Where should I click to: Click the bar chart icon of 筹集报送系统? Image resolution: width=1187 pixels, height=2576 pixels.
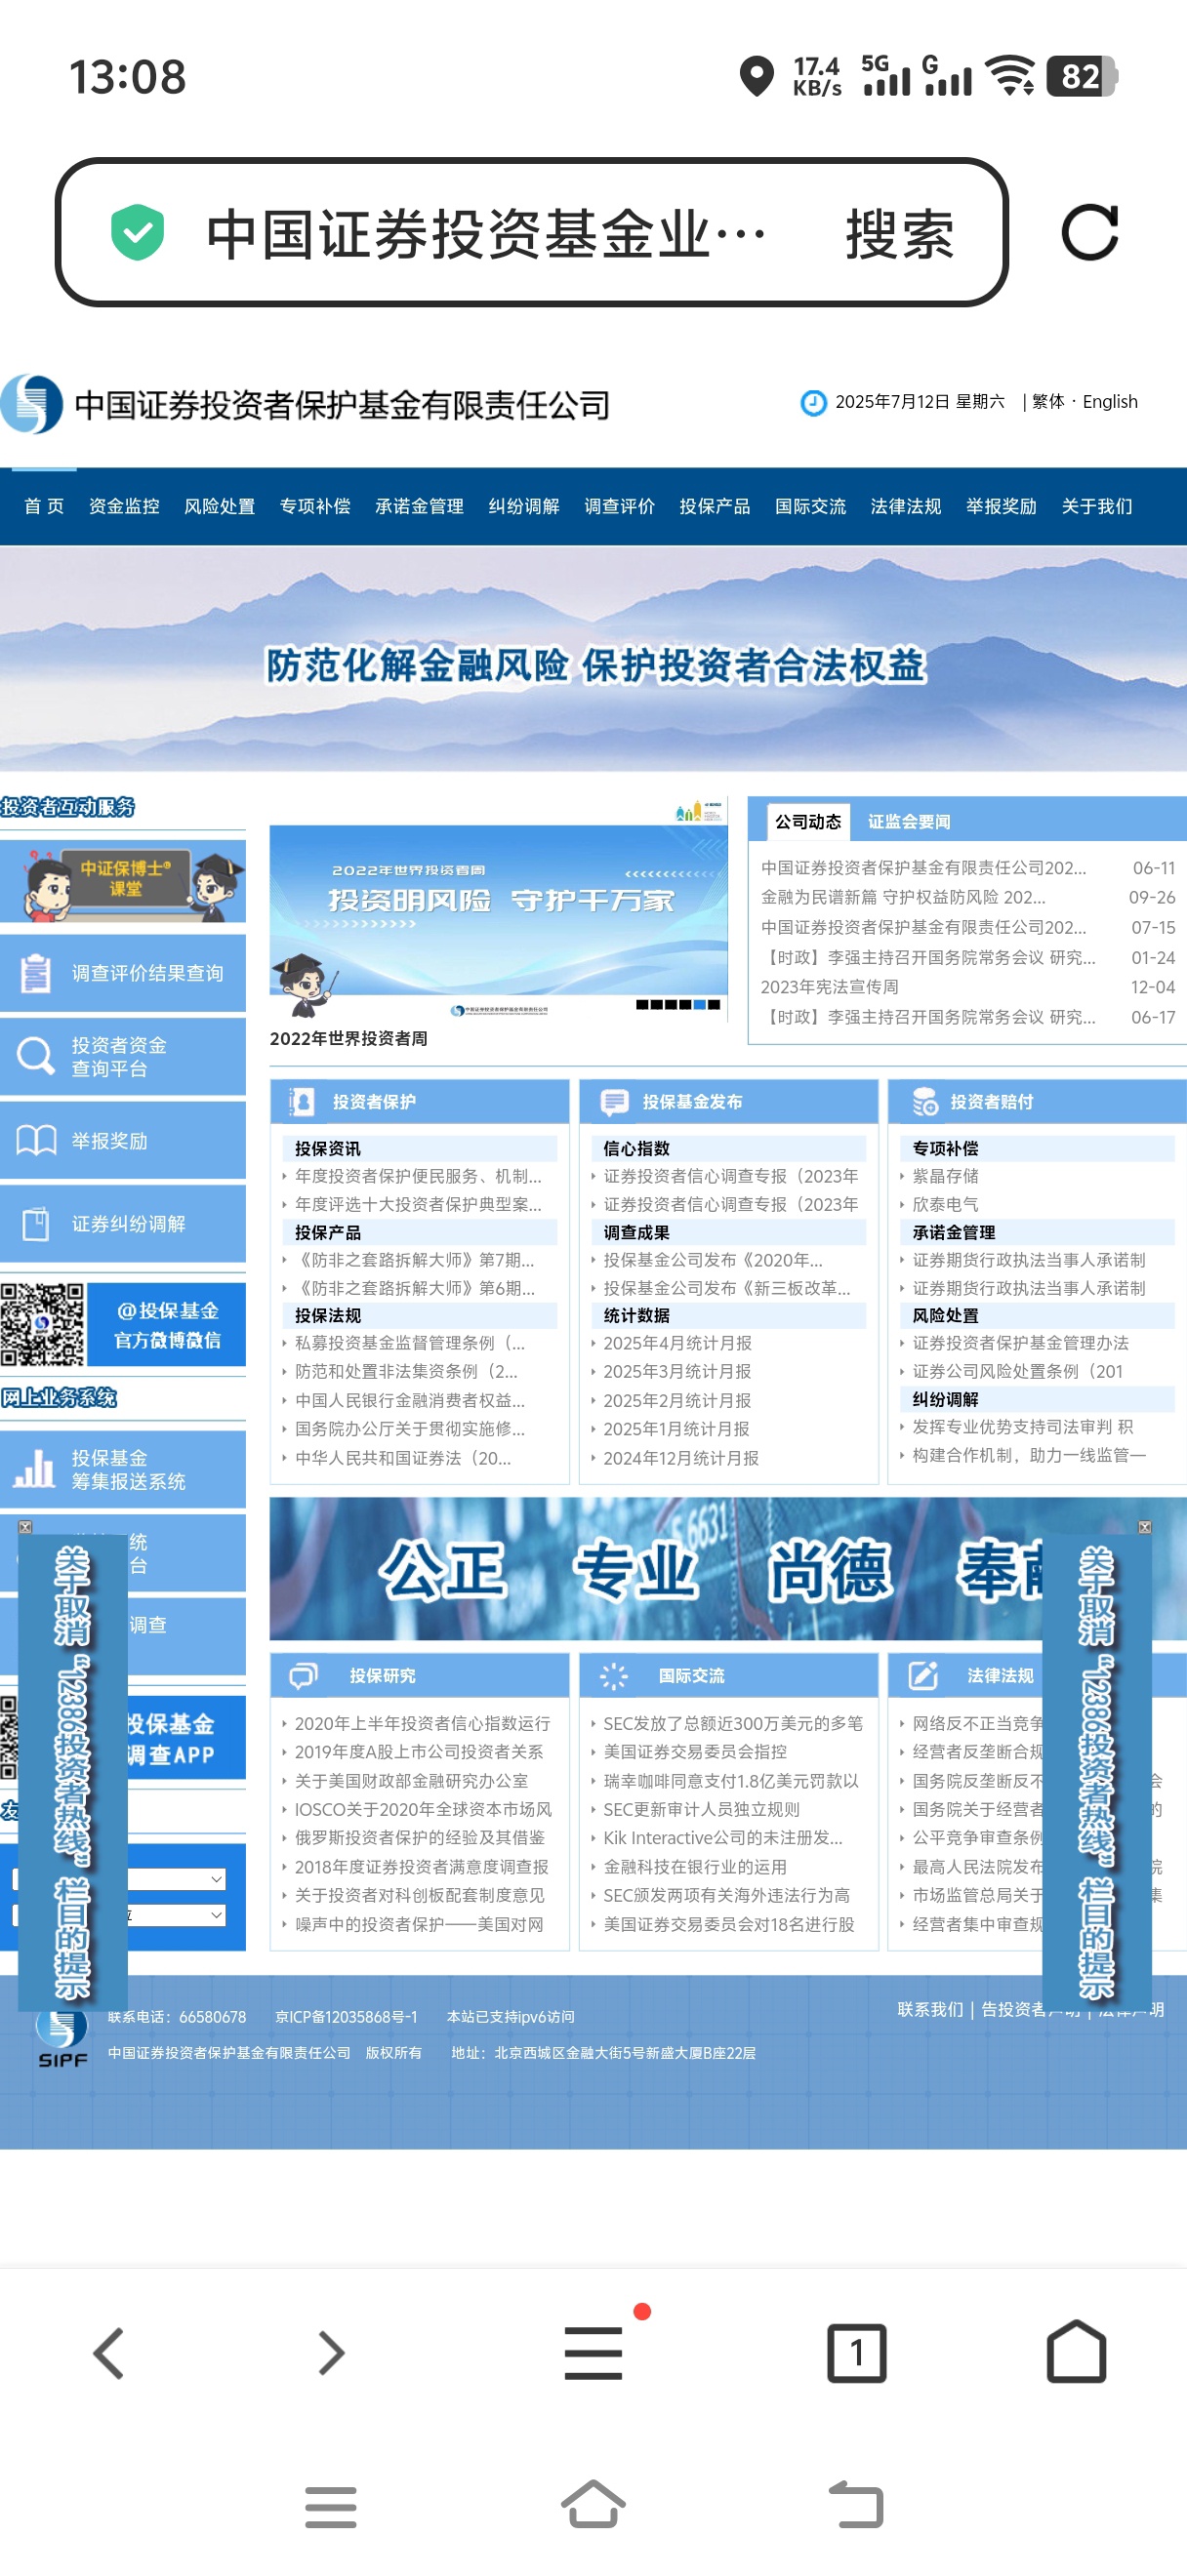coord(34,1468)
